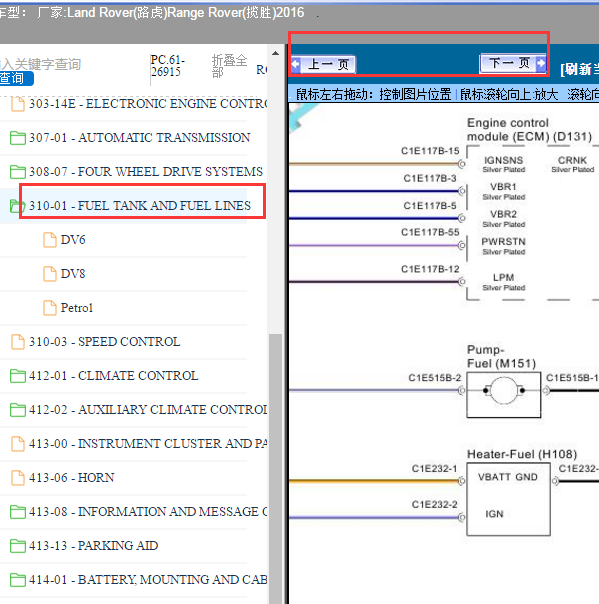Click 413-06 Horn page icon

pos(18,478)
